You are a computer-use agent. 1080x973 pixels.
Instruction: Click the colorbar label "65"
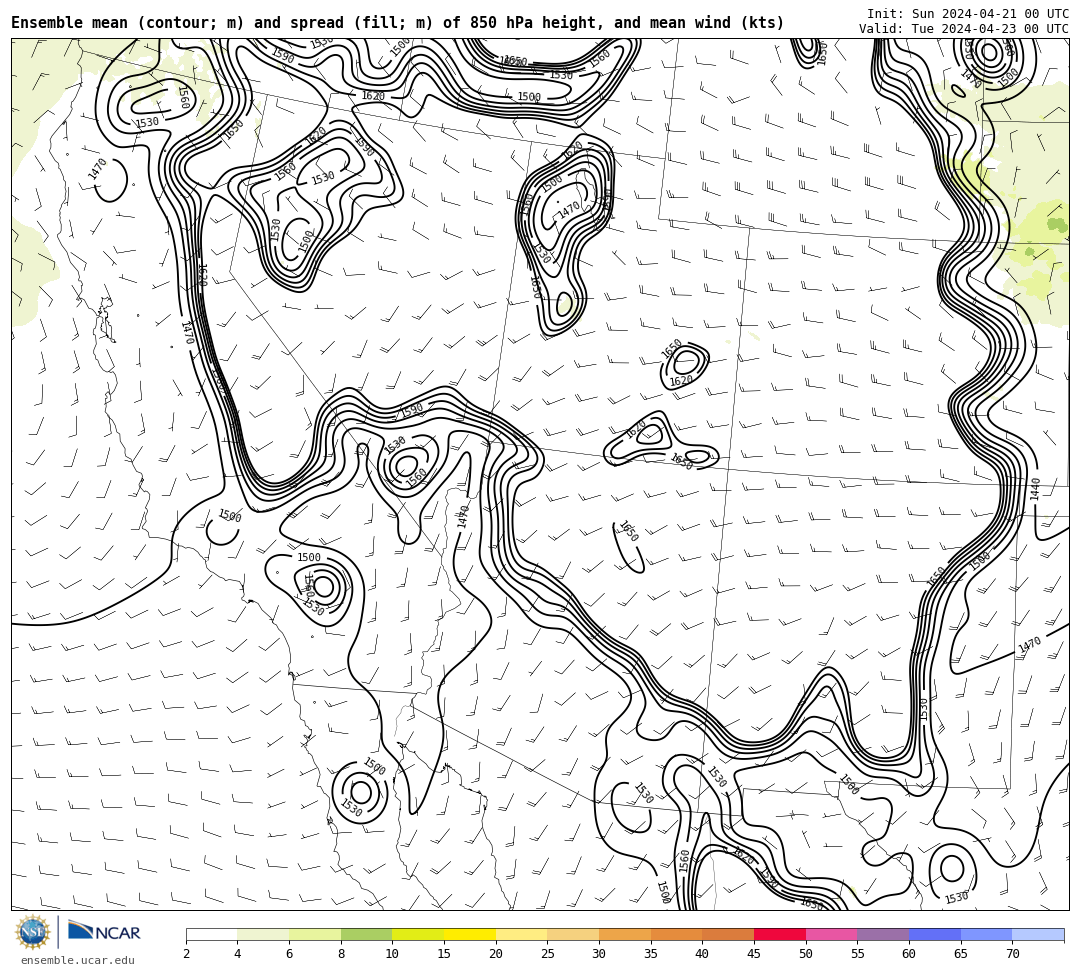(961, 954)
